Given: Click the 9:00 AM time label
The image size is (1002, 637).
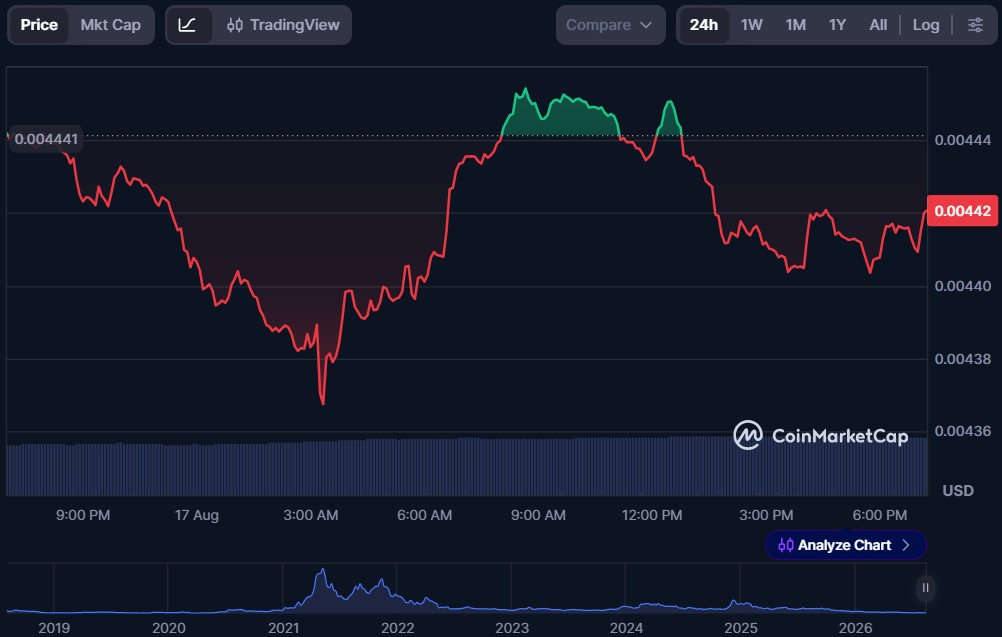Looking at the screenshot, I should pyautogui.click(x=538, y=515).
